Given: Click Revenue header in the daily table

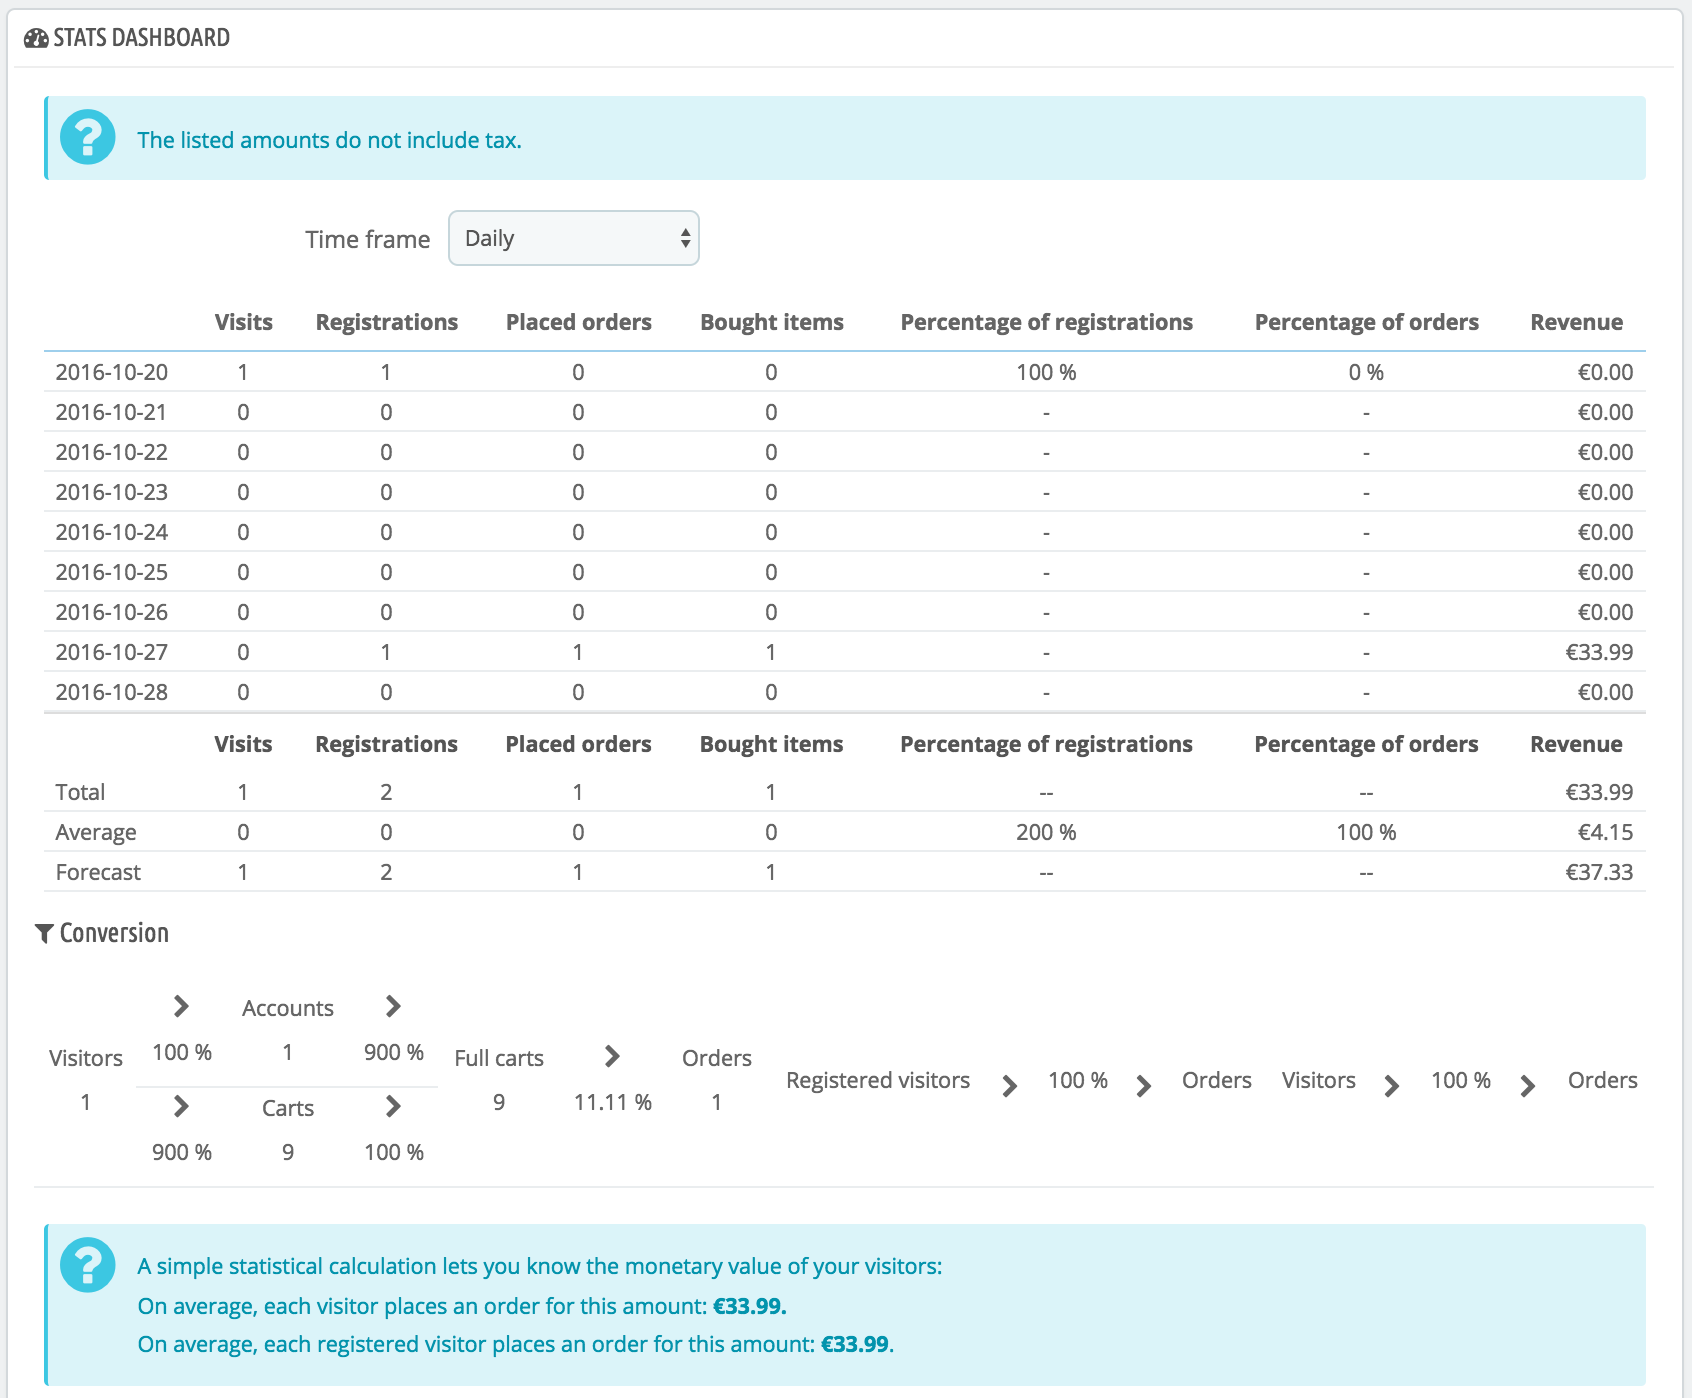Looking at the screenshot, I should point(1576,322).
